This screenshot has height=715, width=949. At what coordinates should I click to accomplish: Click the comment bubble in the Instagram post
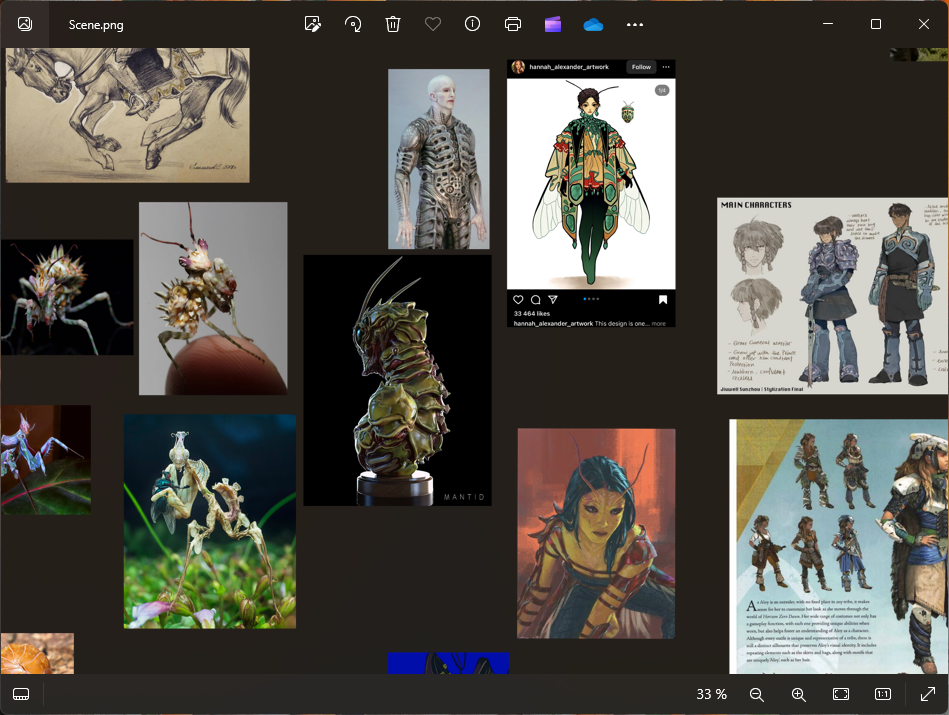pyautogui.click(x=536, y=300)
